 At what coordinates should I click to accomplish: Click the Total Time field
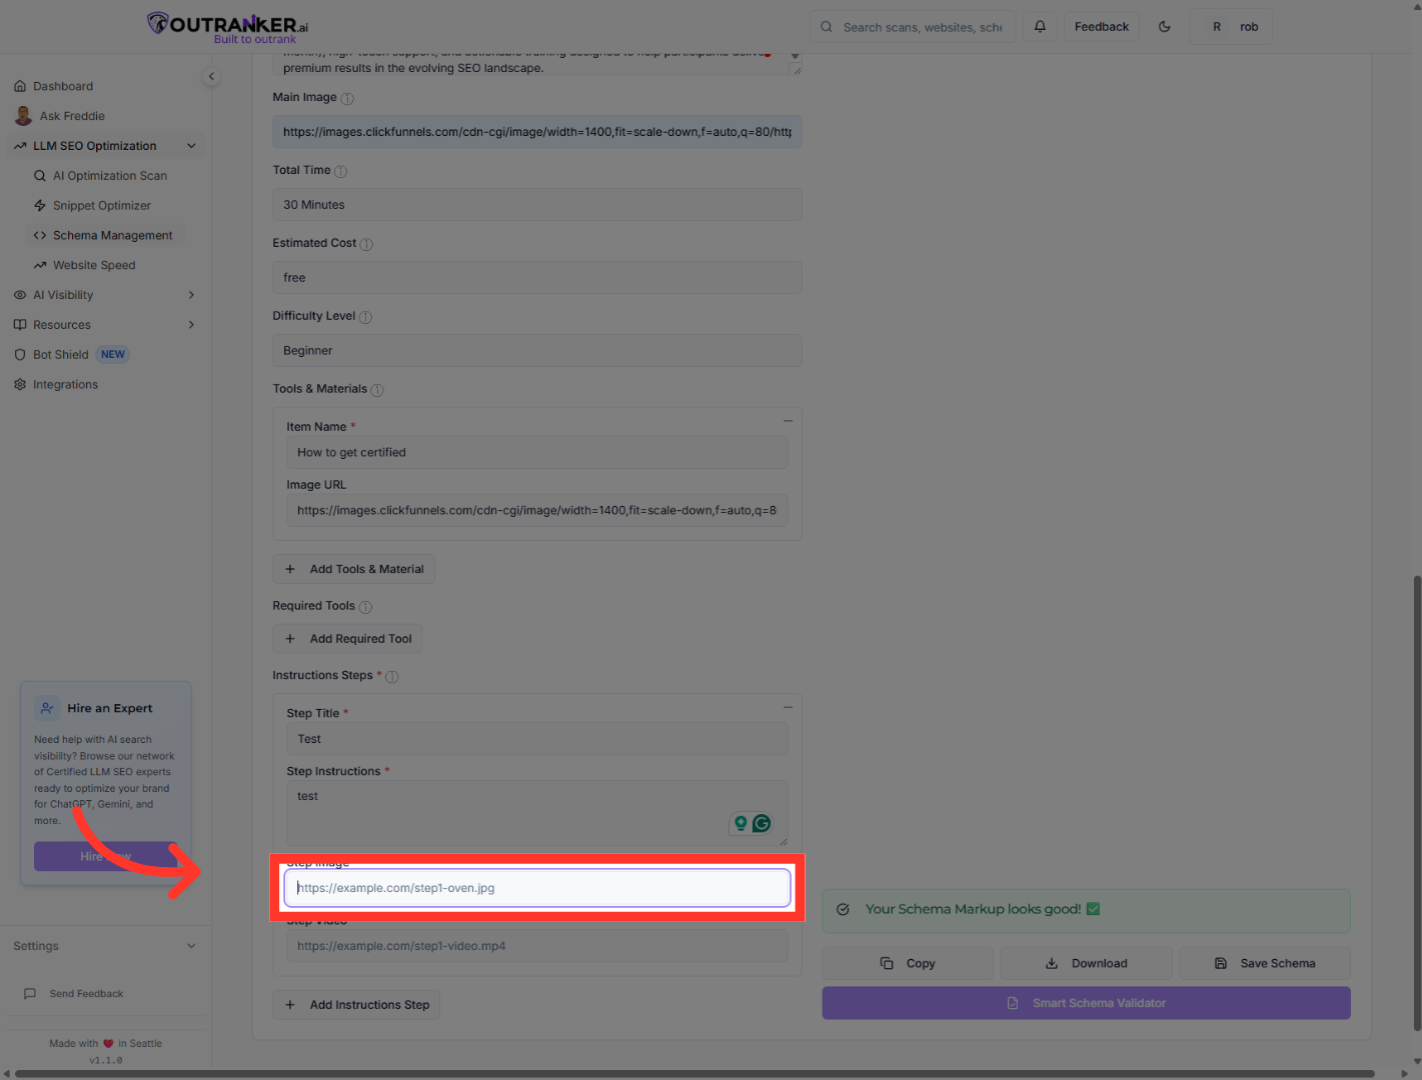point(537,205)
